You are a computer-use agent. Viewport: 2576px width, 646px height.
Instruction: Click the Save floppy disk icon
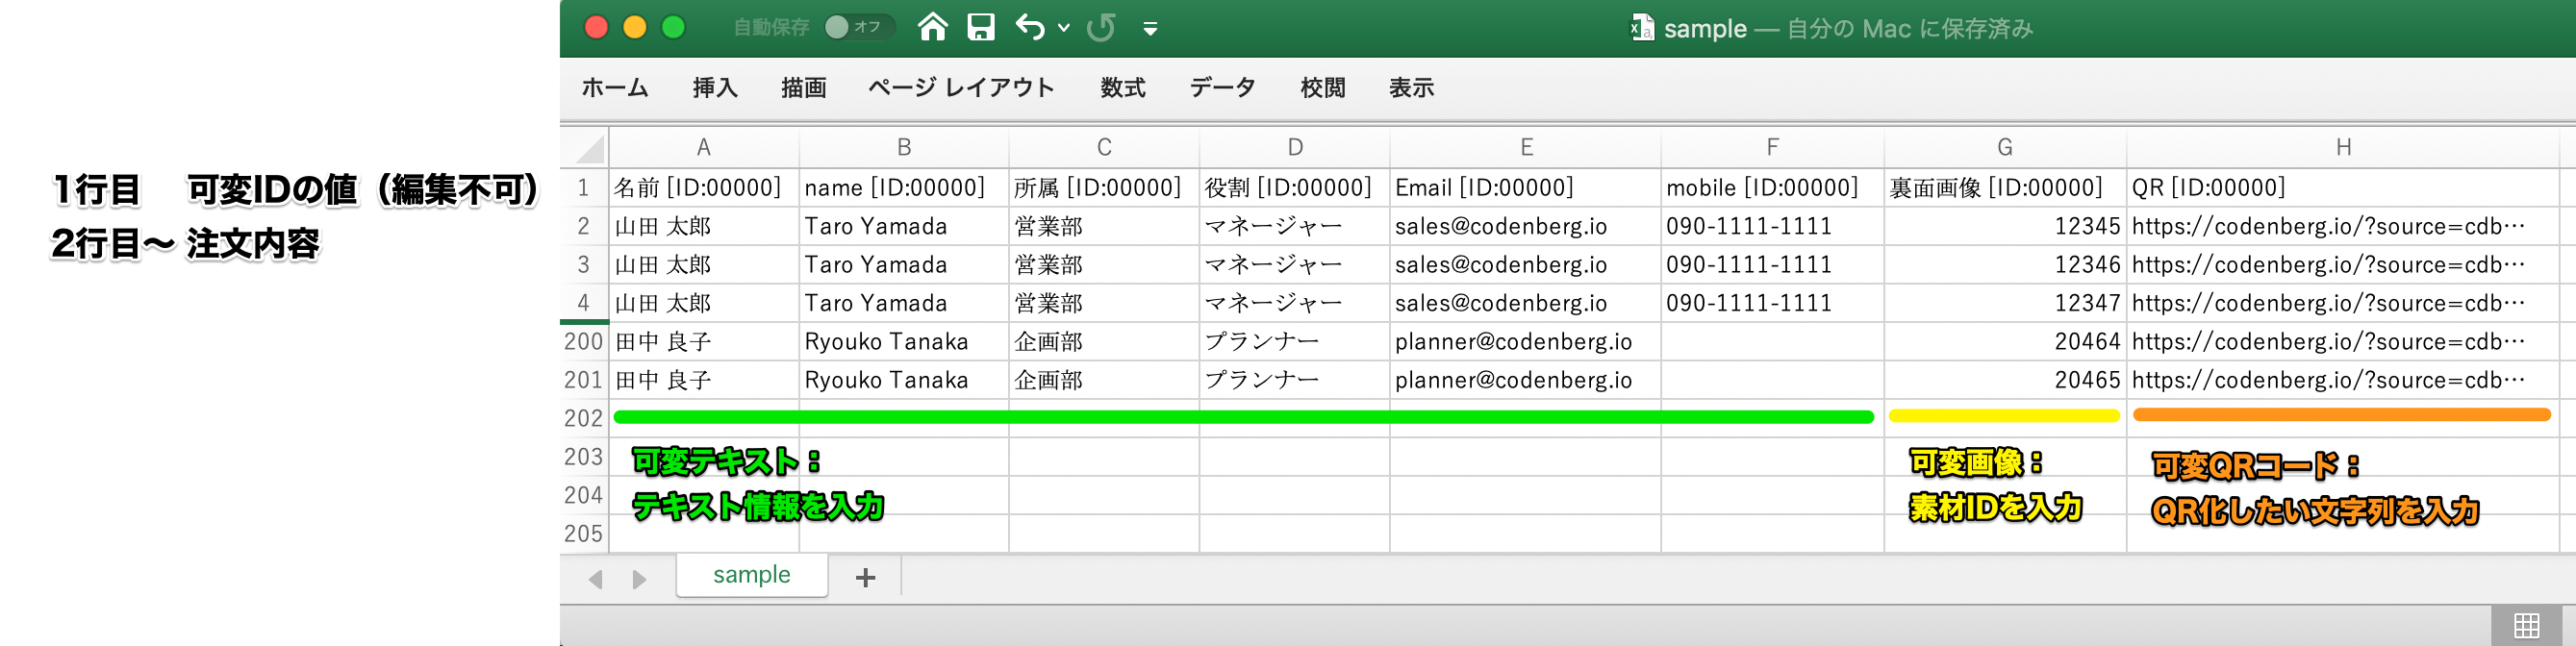coord(981,27)
